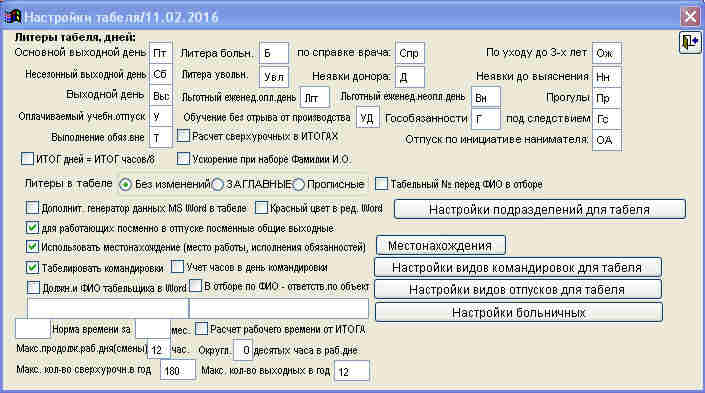Click Оплачиваемый учебн. отпуск field У

tap(161, 116)
